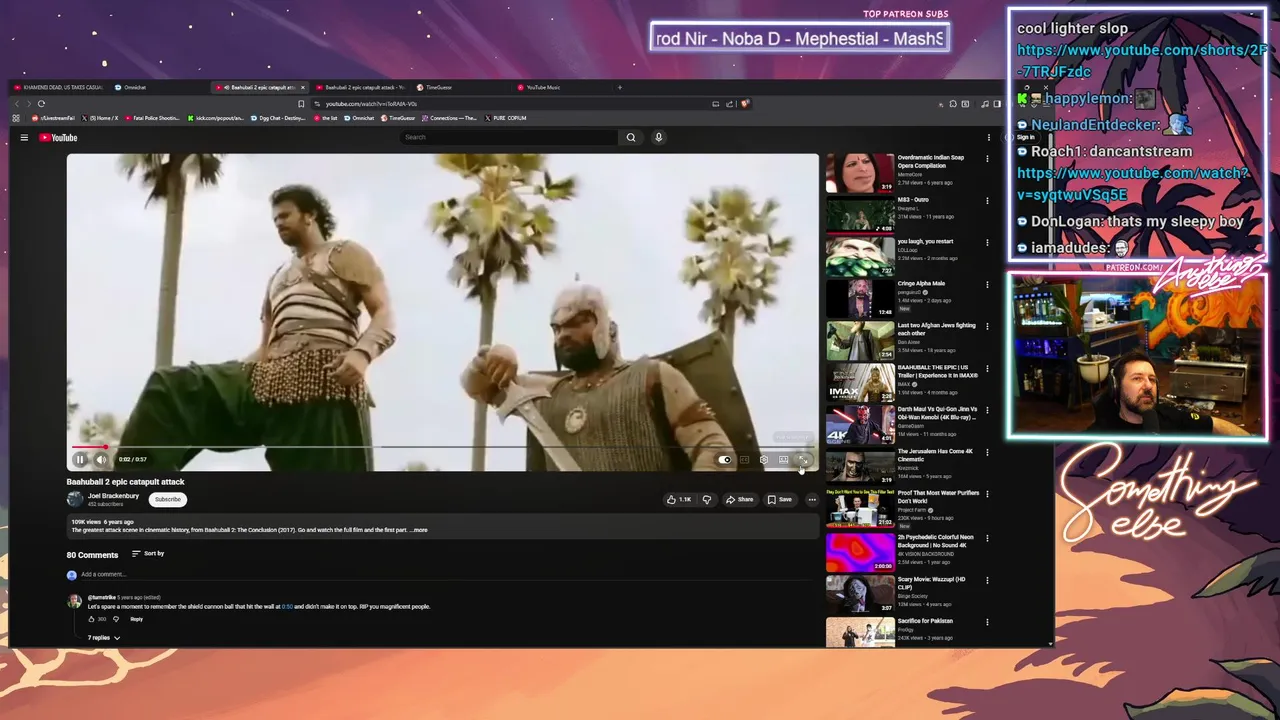Turn on subtitles with the CC icon
This screenshot has width=1280, height=720.
click(744, 460)
